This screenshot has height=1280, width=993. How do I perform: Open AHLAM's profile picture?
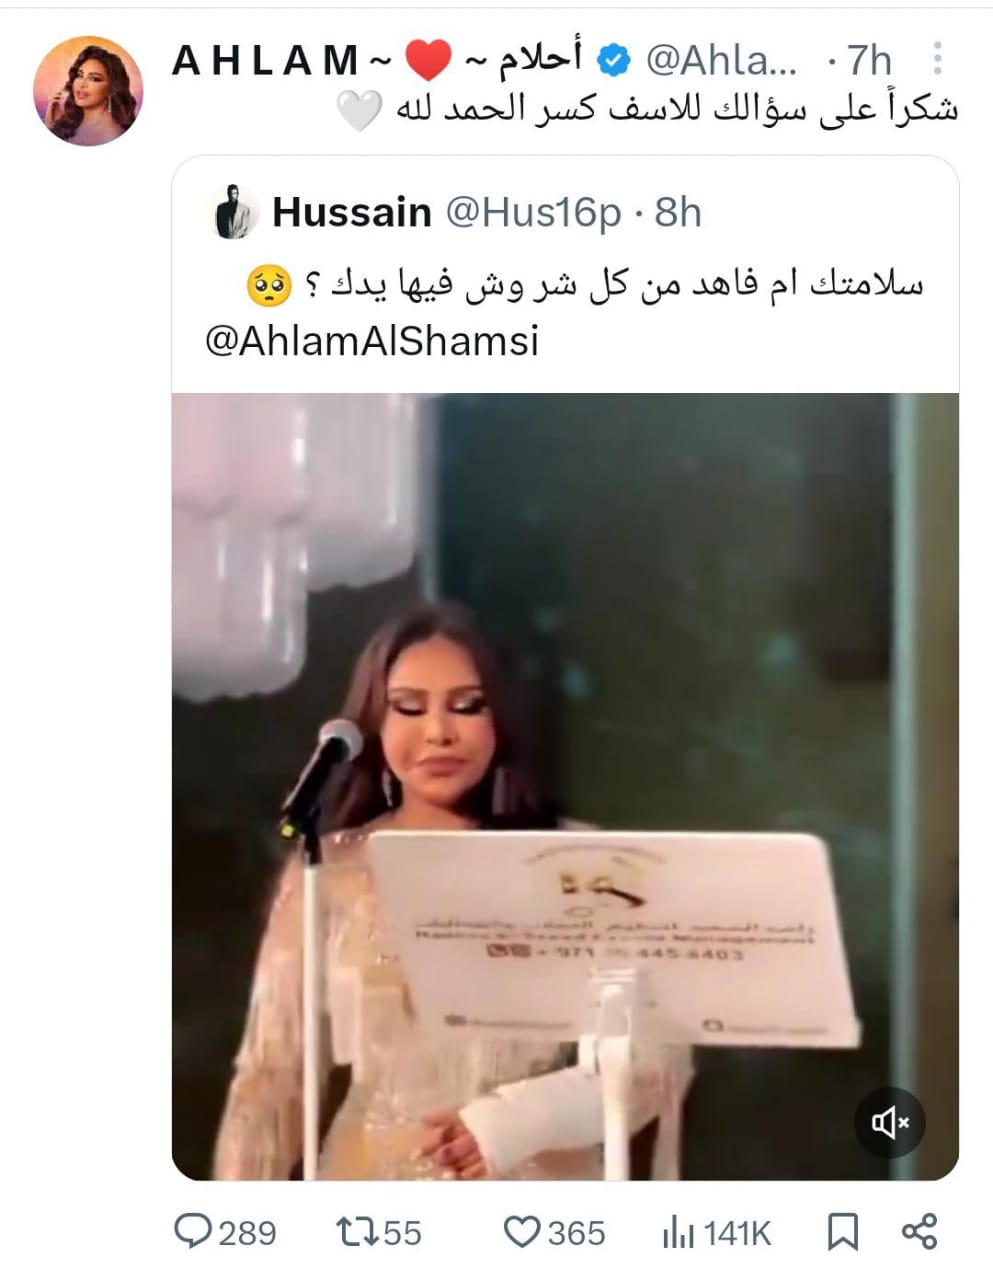click(x=88, y=91)
